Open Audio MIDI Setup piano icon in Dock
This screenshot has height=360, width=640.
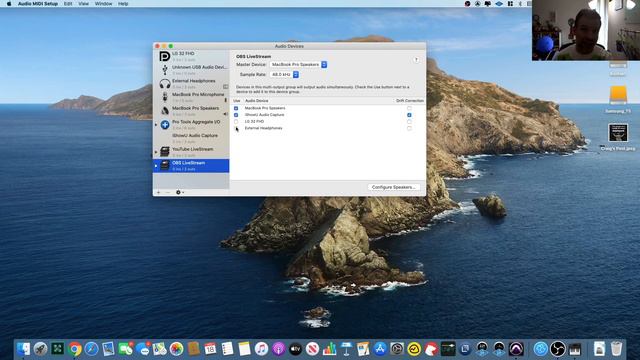coord(575,349)
